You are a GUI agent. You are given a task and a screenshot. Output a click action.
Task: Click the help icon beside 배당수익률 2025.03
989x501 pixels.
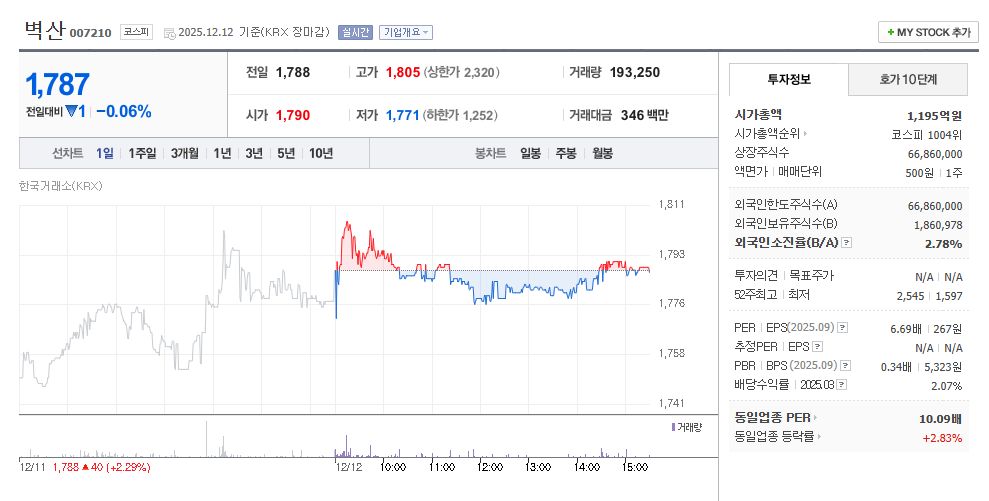point(841,384)
